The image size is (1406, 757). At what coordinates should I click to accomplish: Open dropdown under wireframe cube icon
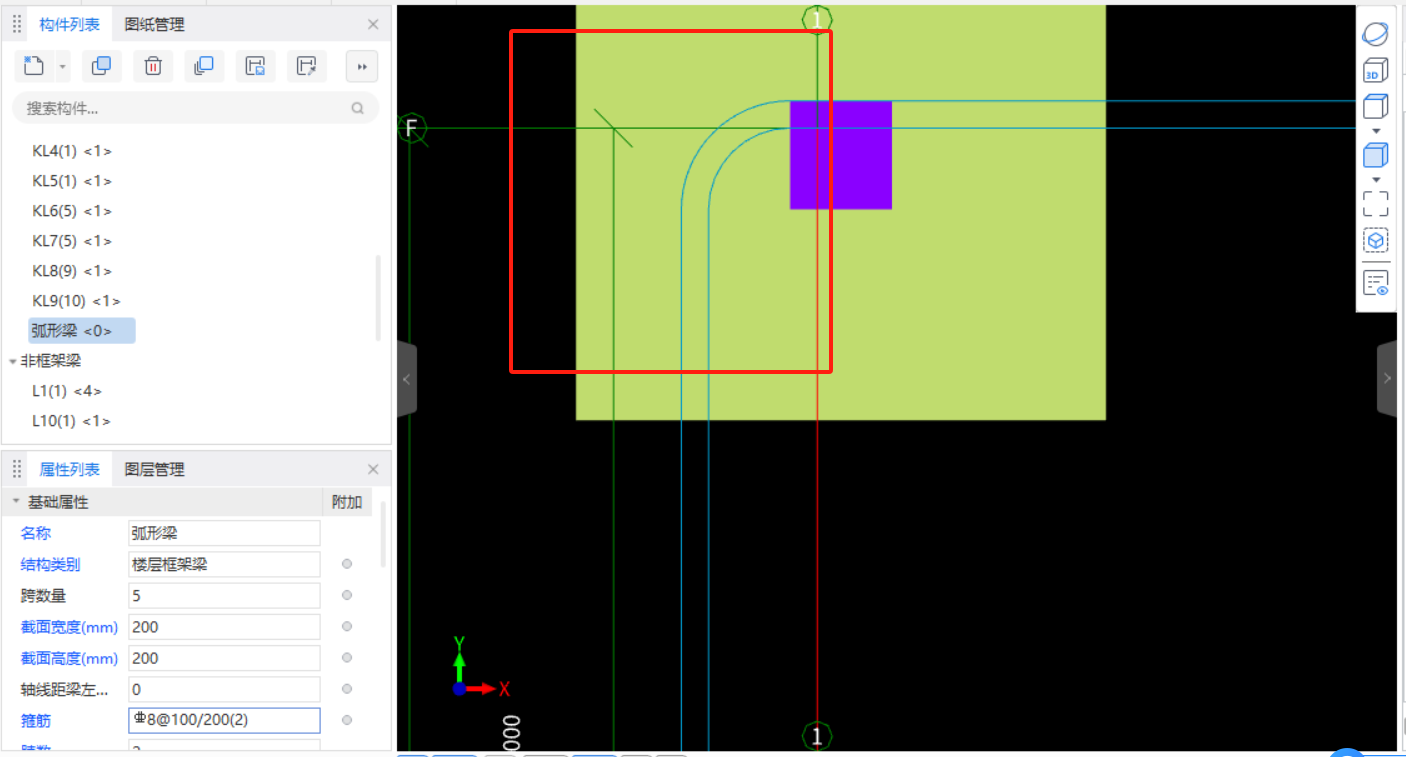pyautogui.click(x=1376, y=131)
